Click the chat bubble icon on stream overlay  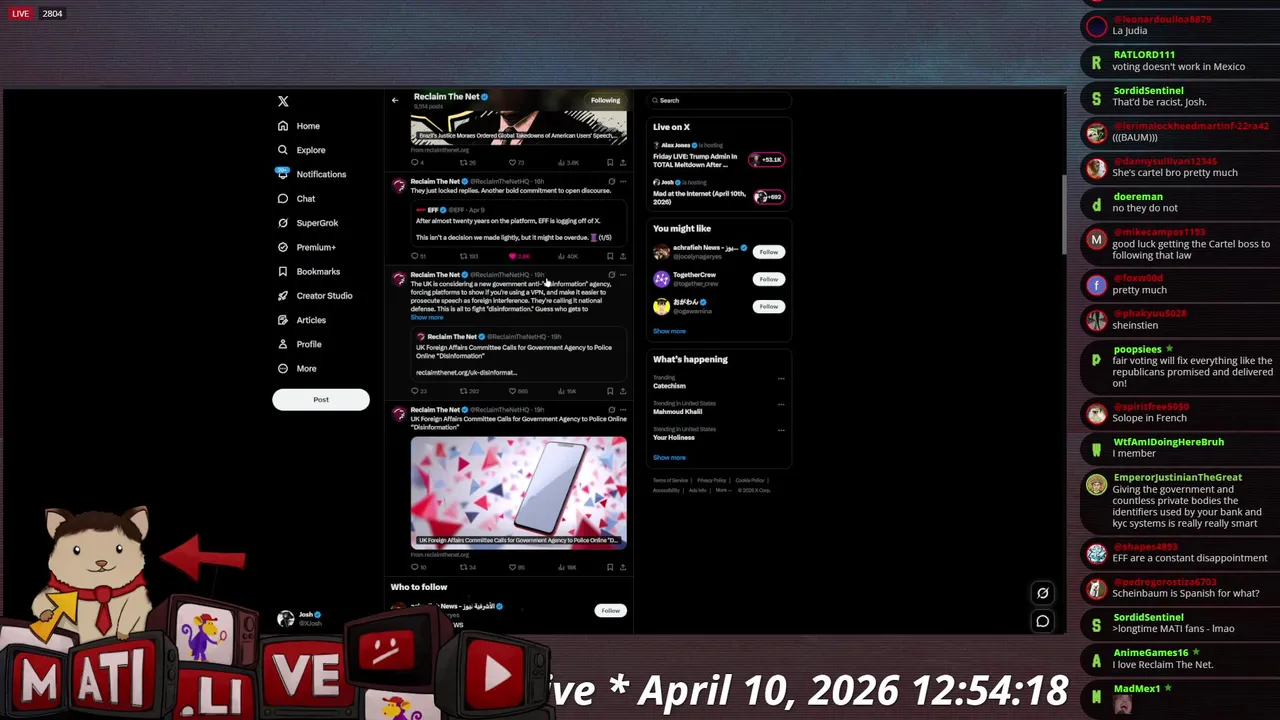click(1042, 621)
